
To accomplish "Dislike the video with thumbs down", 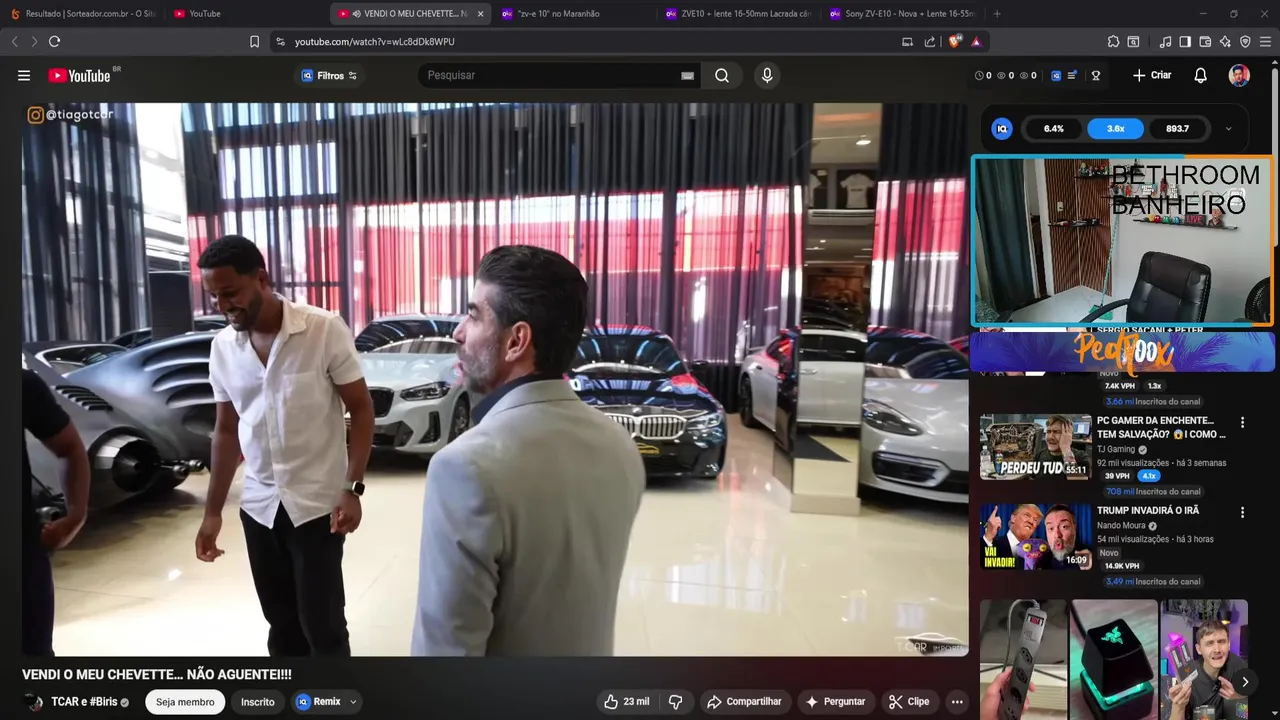I will [676, 701].
